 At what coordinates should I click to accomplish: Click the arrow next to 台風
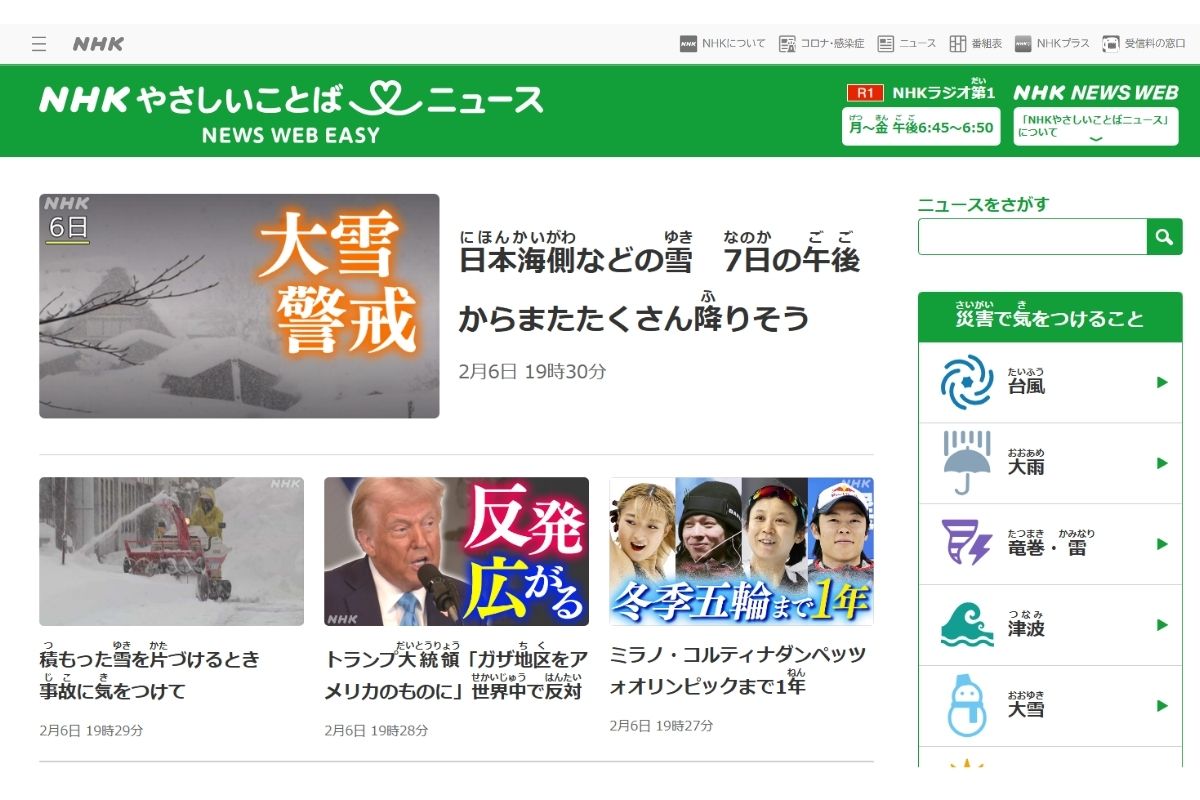click(1161, 382)
